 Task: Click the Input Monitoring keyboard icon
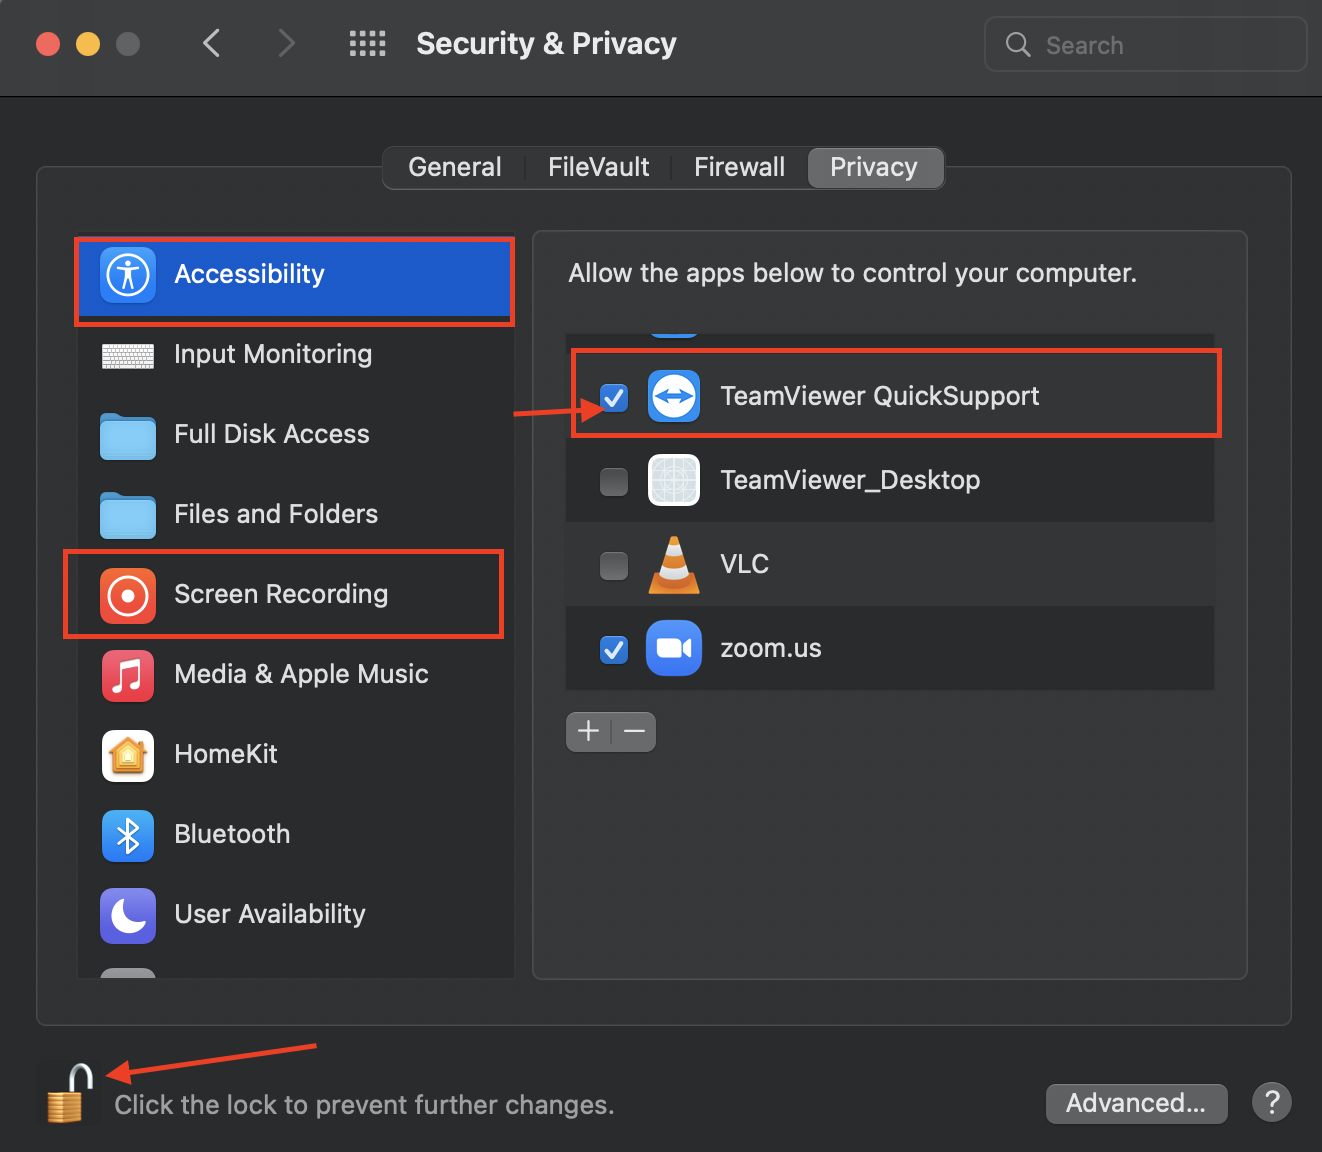pos(128,355)
